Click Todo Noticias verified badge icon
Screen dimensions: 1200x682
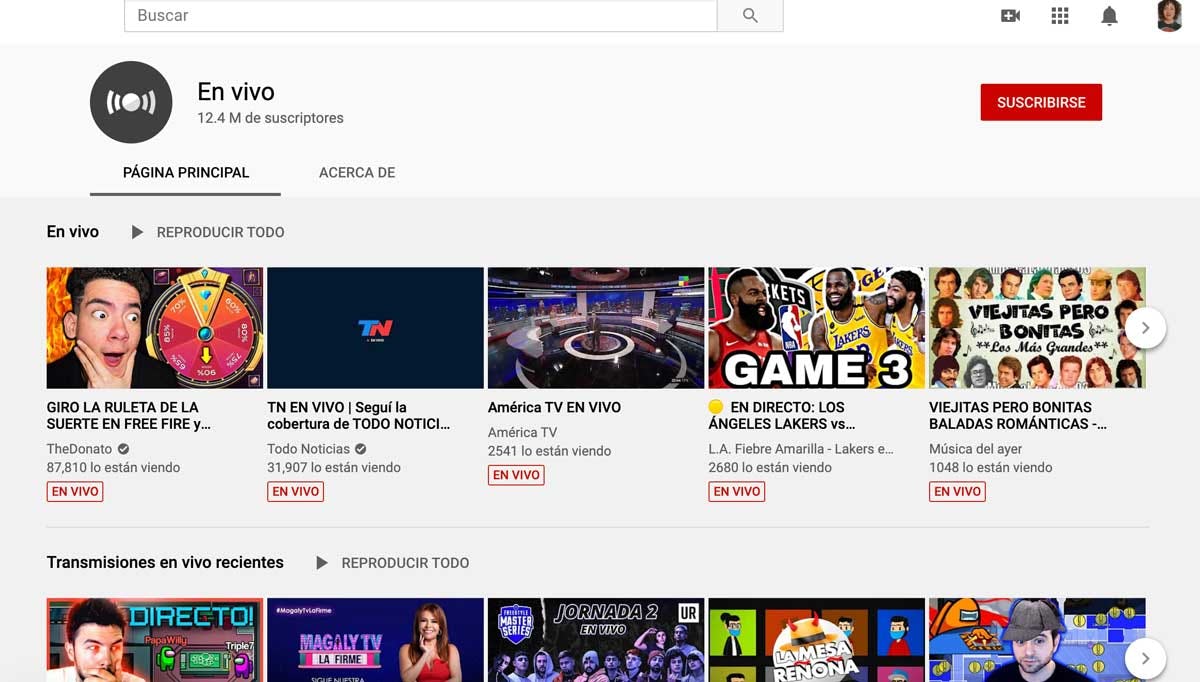pos(361,449)
